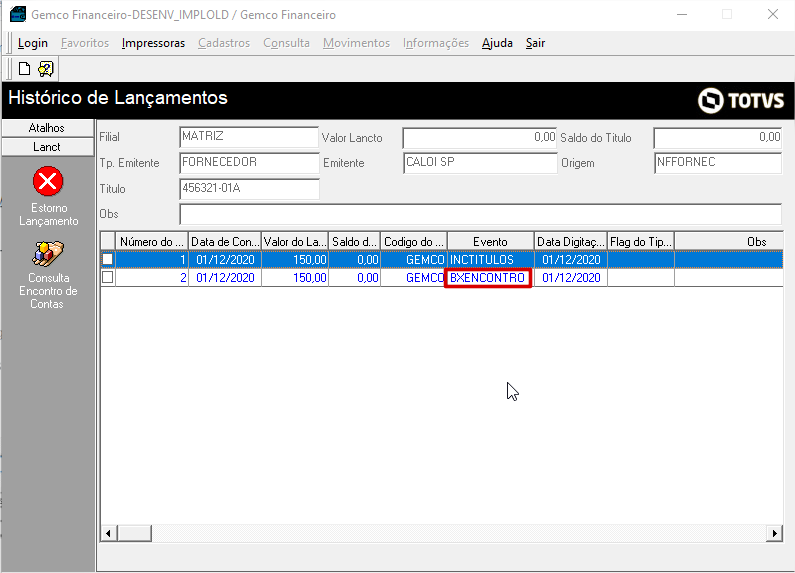795x573 pixels.
Task: Click the horizontal scrollbar thumb
Action: [x=134, y=533]
